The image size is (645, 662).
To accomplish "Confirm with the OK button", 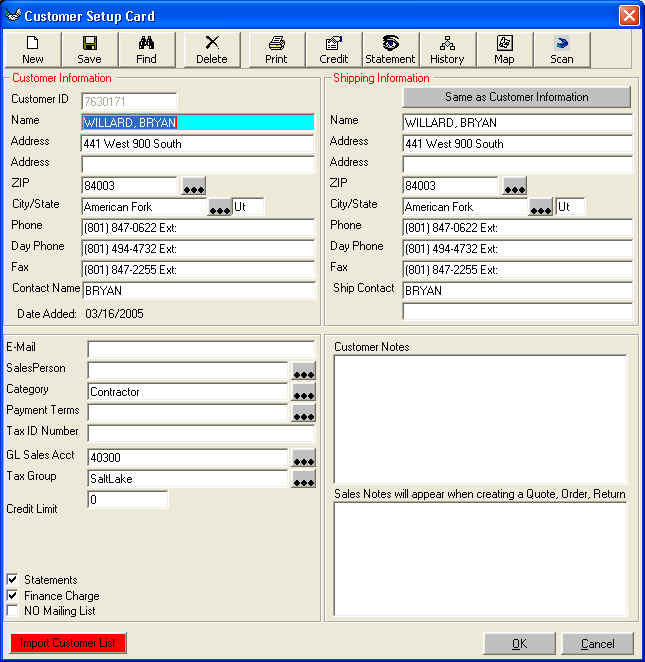I will [x=520, y=643].
